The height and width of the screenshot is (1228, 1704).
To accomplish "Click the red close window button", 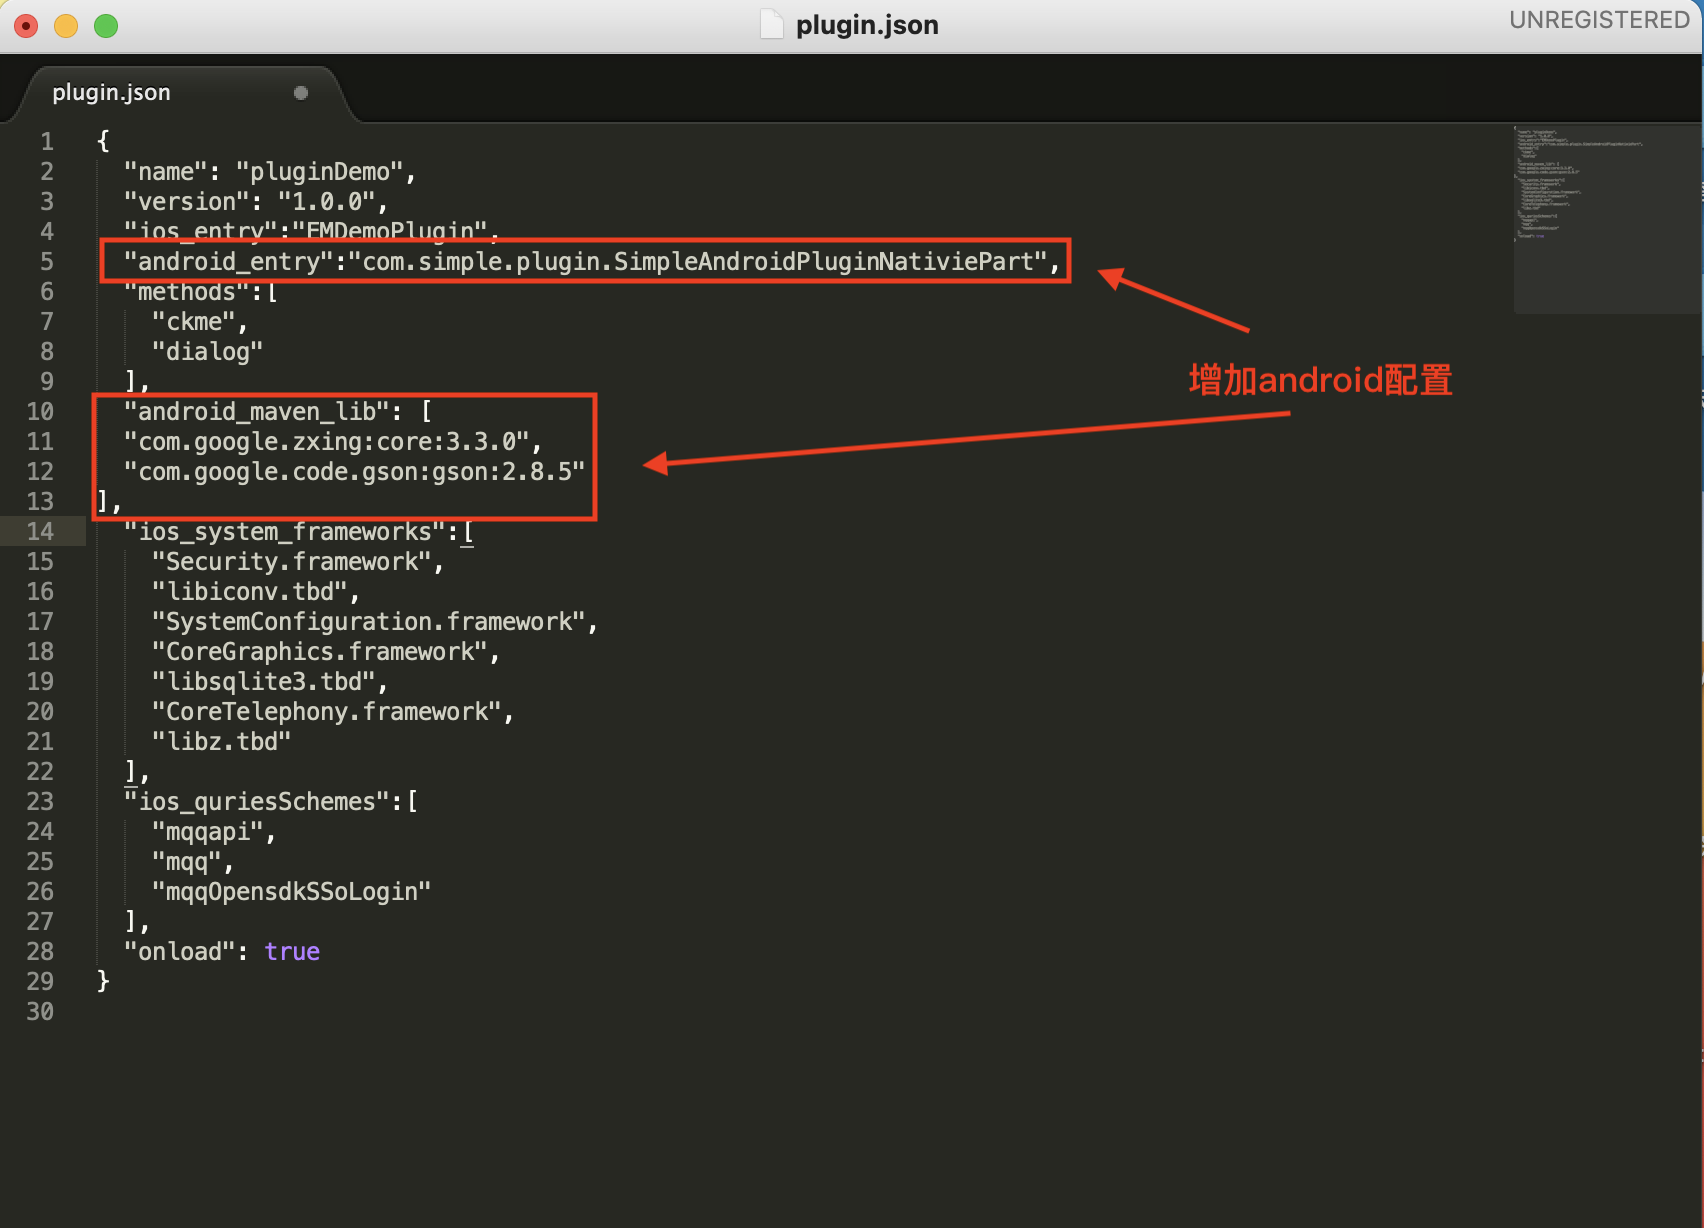I will (x=26, y=26).
